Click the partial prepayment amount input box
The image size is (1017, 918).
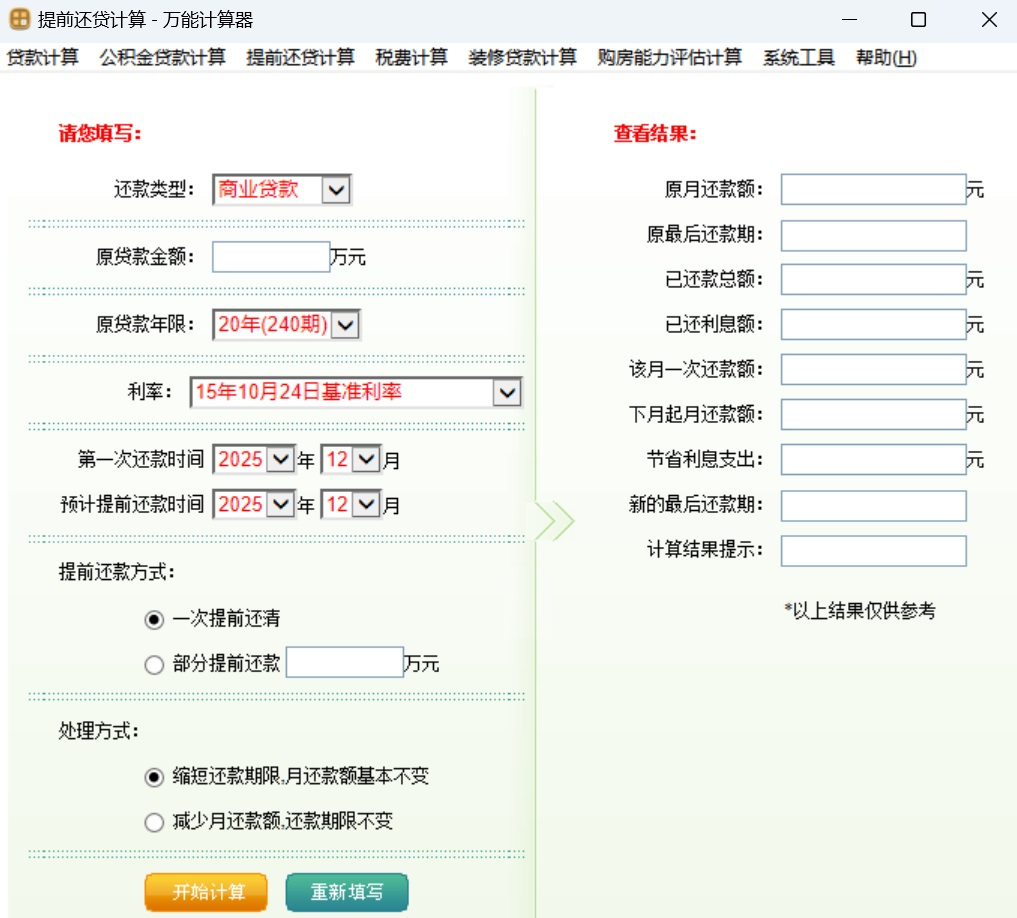(344, 661)
